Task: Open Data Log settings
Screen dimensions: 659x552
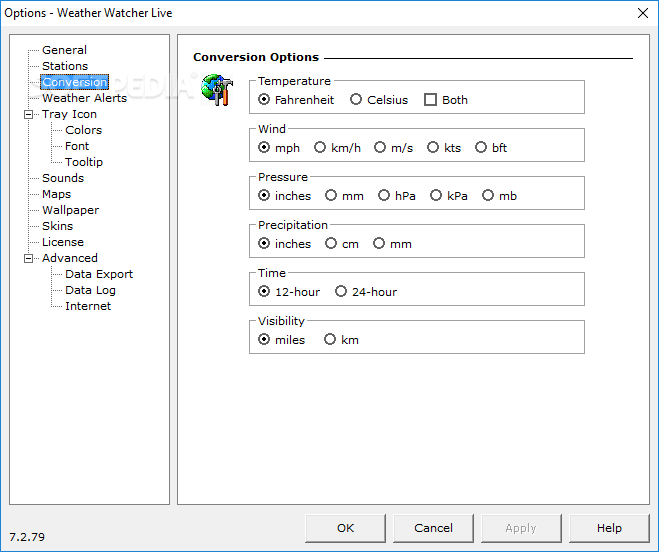Action: 90,290
